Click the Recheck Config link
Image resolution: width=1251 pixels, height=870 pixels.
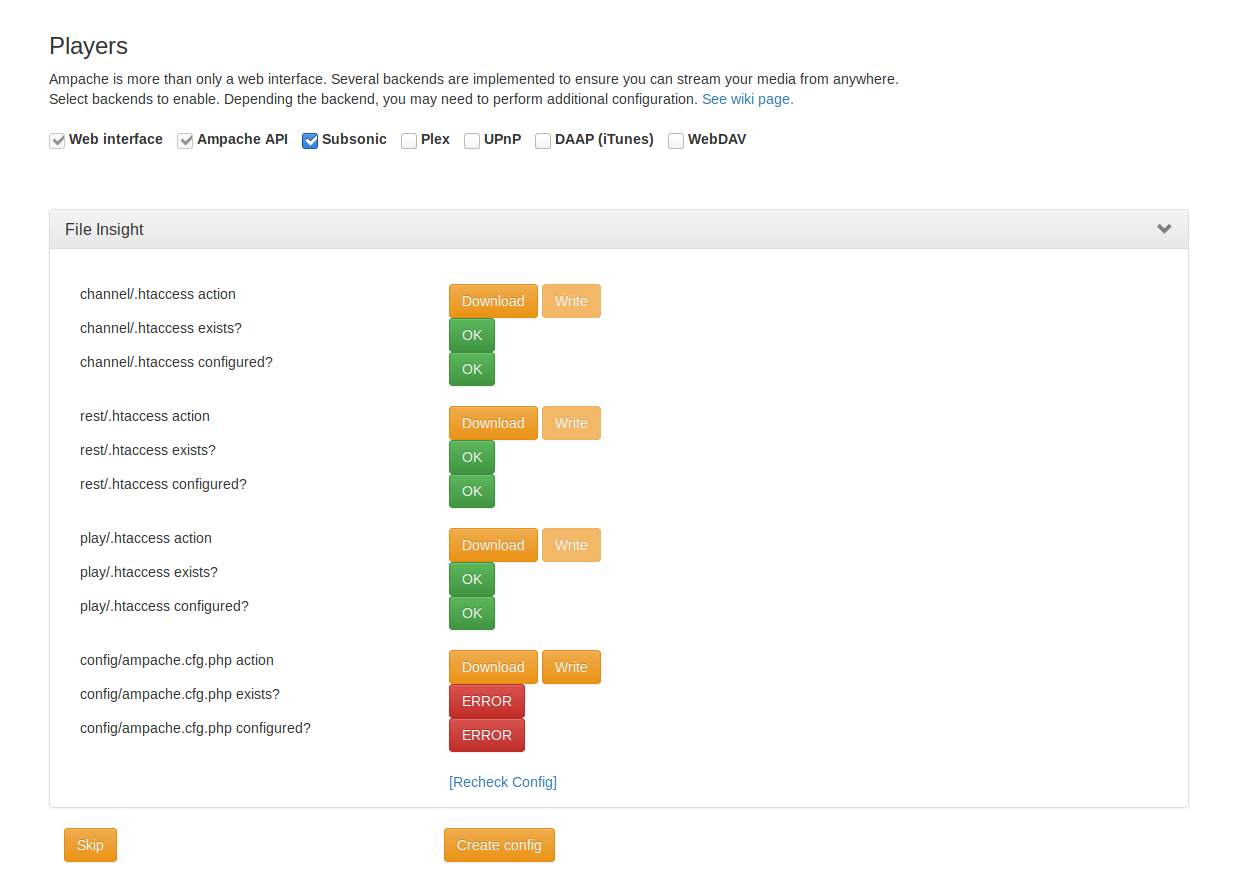503,782
